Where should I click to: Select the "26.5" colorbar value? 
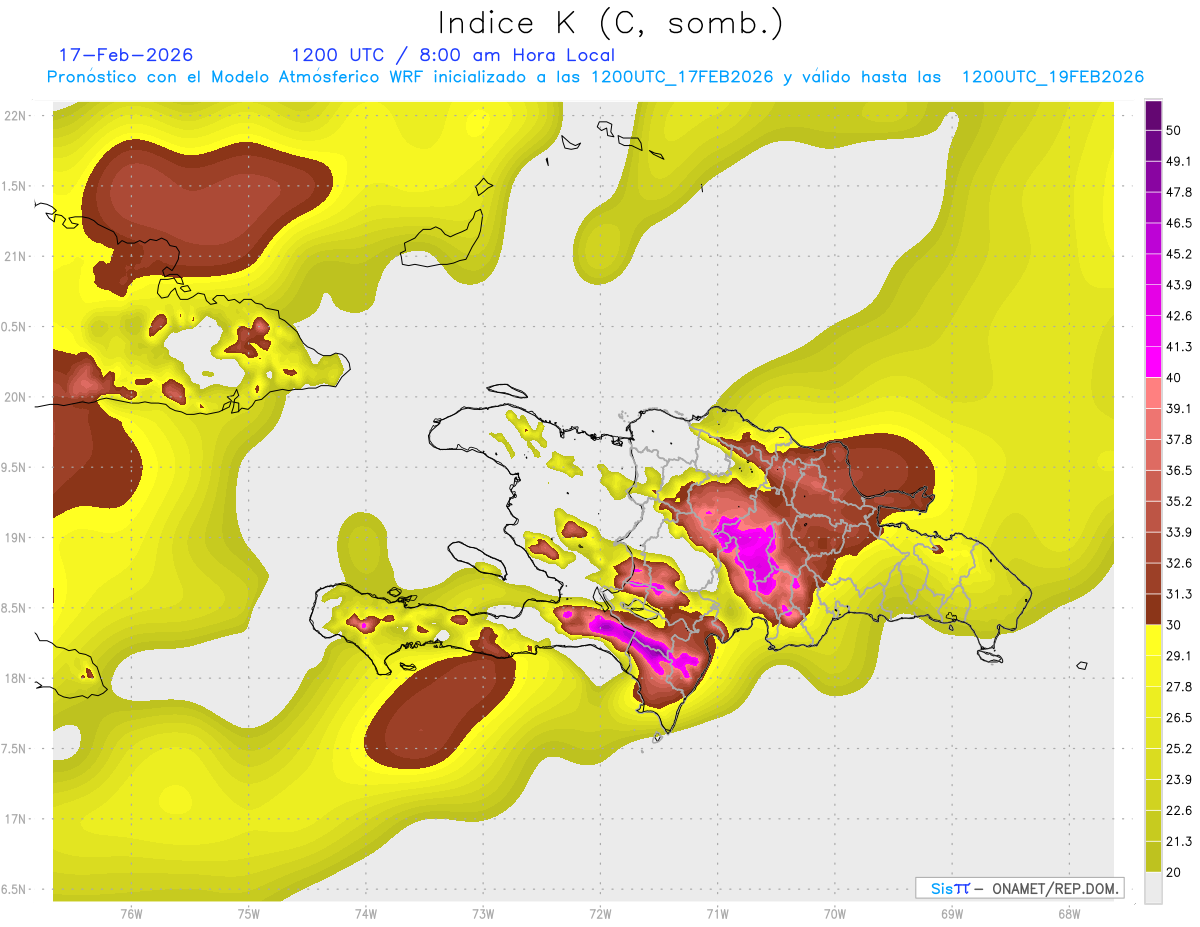tap(1179, 718)
